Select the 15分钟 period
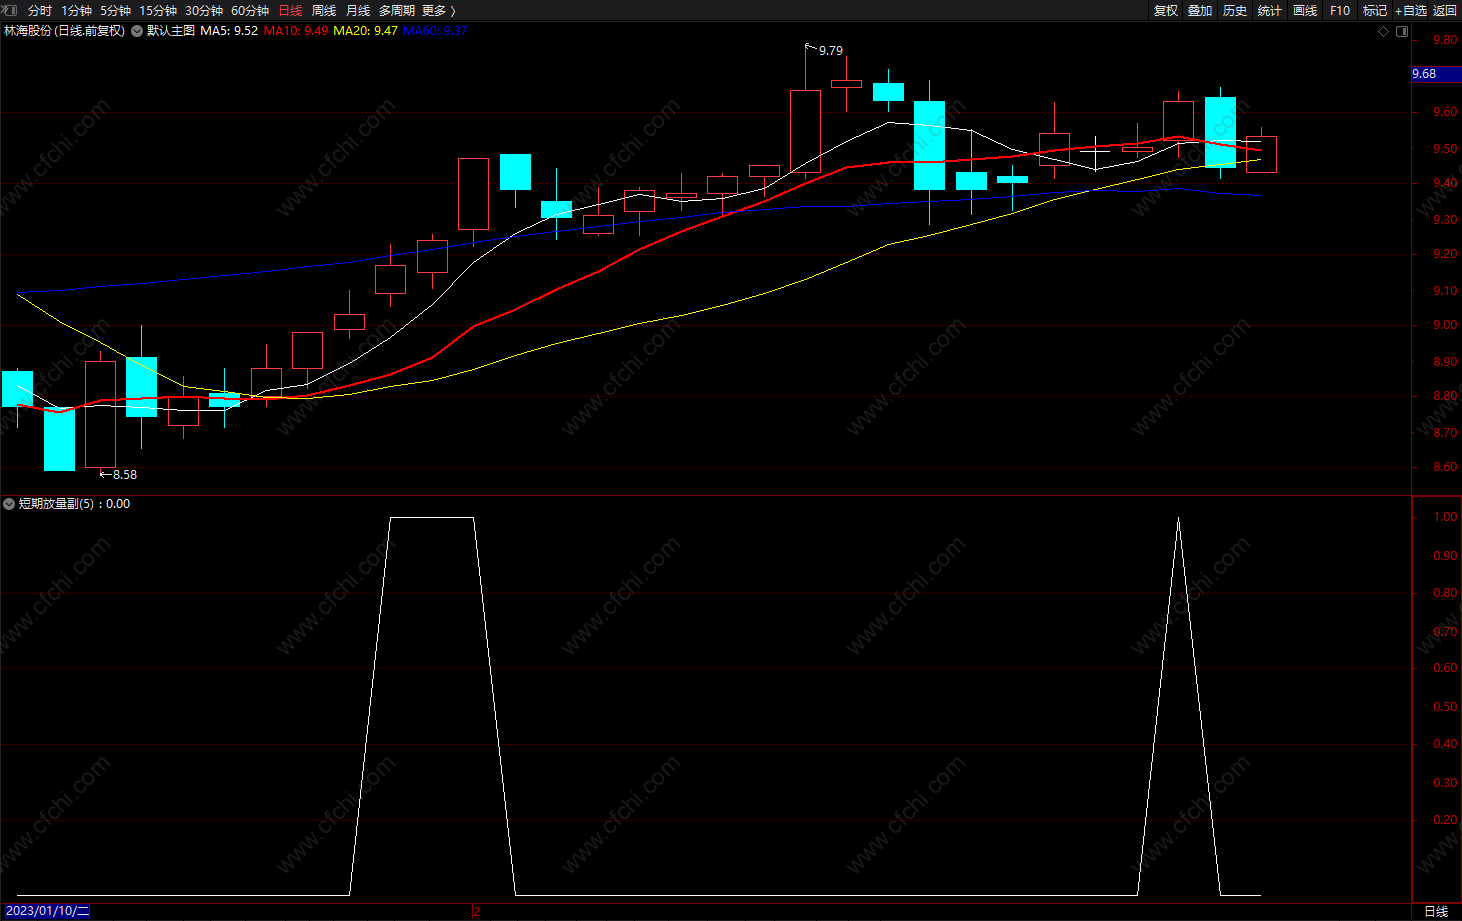1462x921 pixels. tap(158, 11)
